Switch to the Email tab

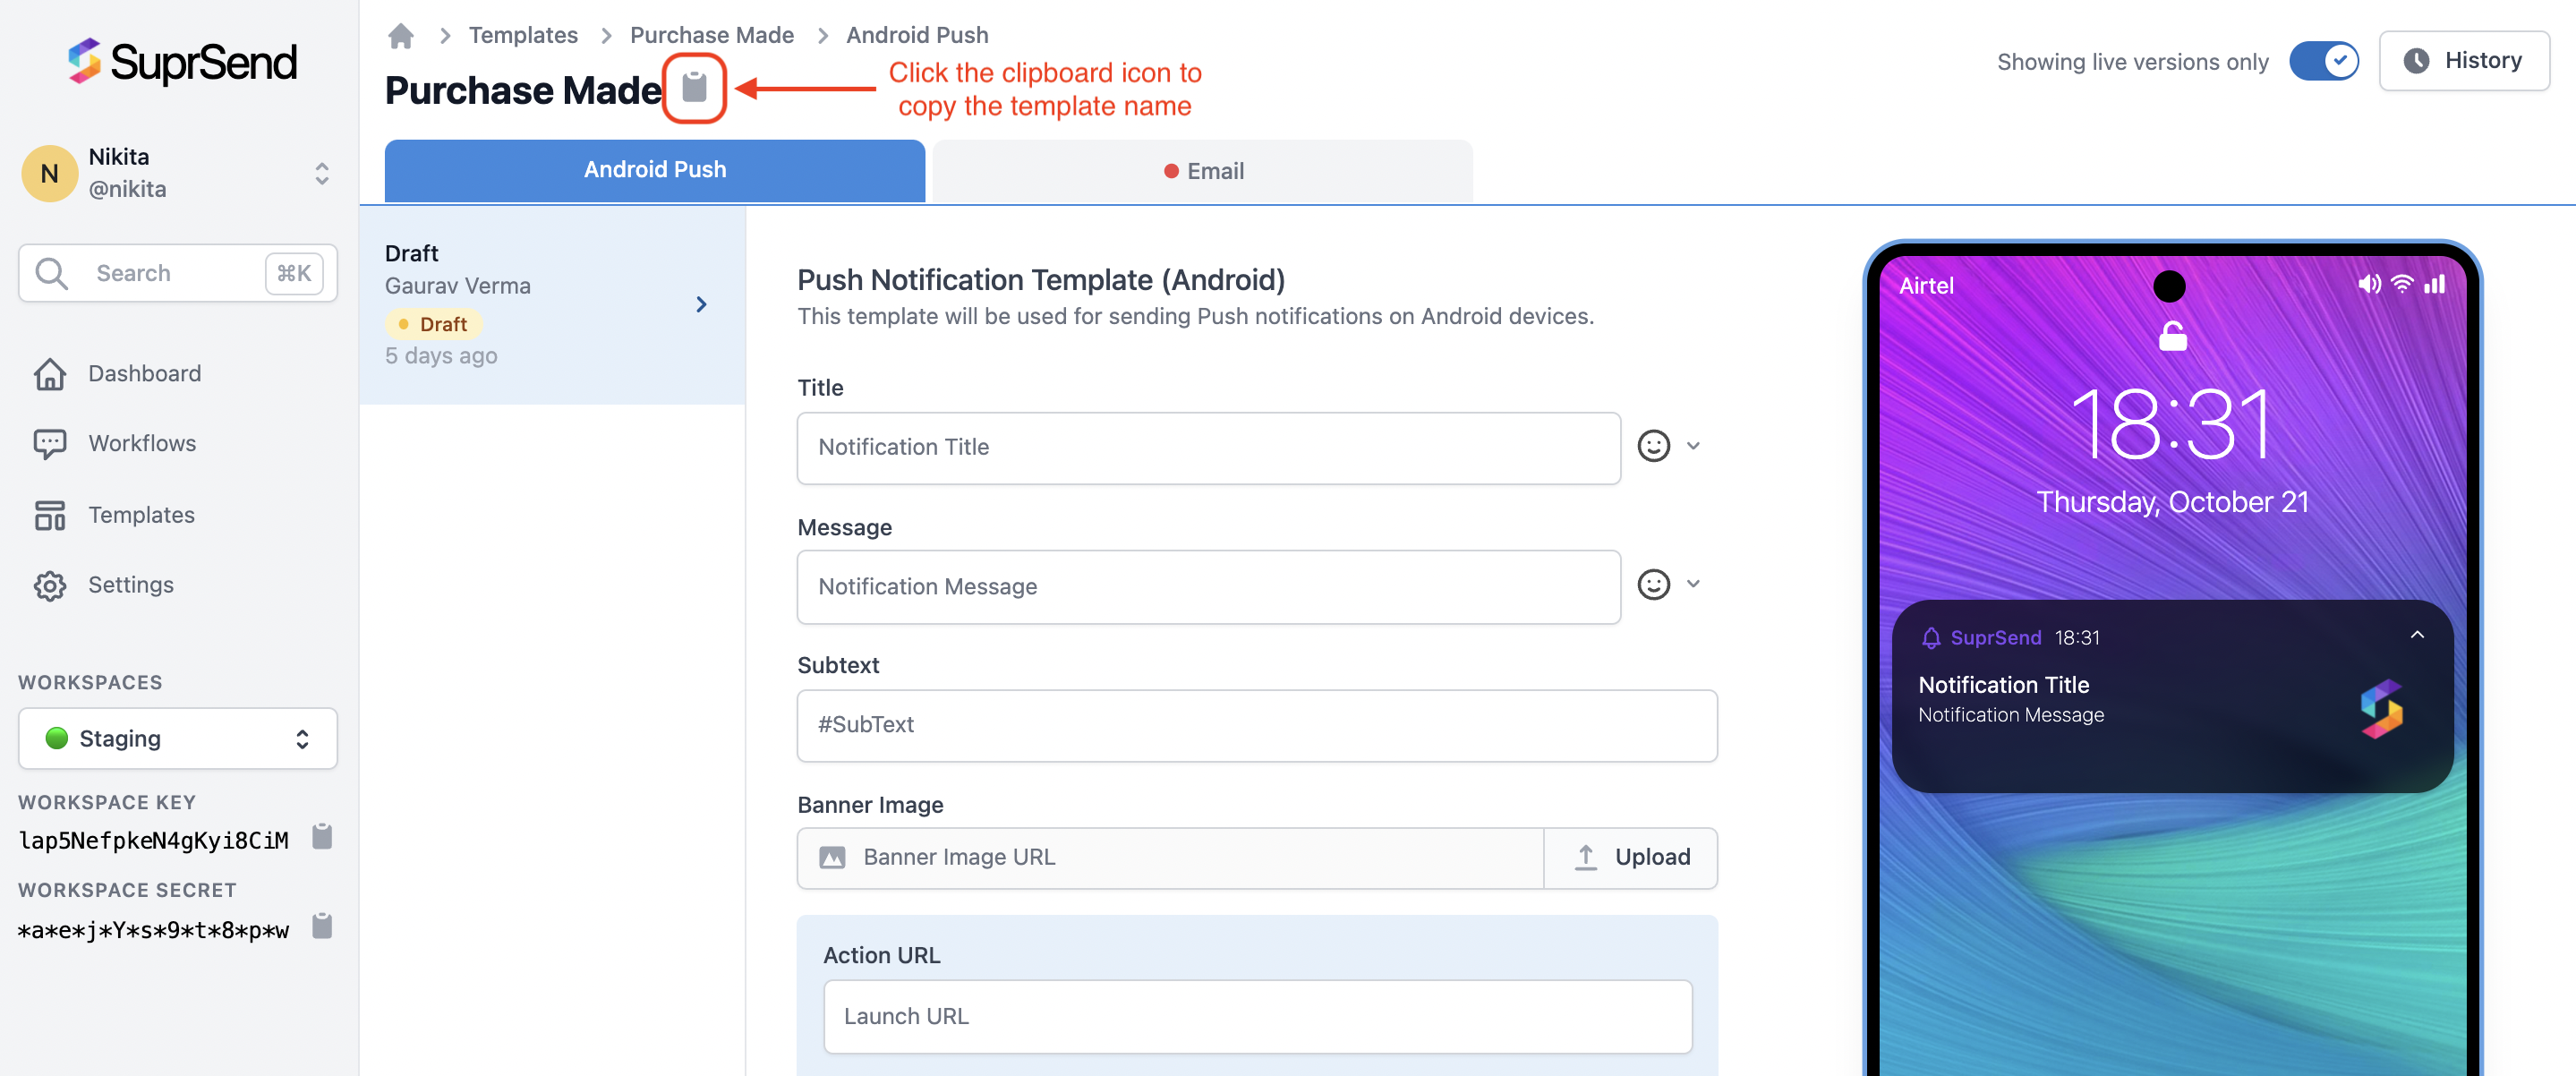point(1202,171)
